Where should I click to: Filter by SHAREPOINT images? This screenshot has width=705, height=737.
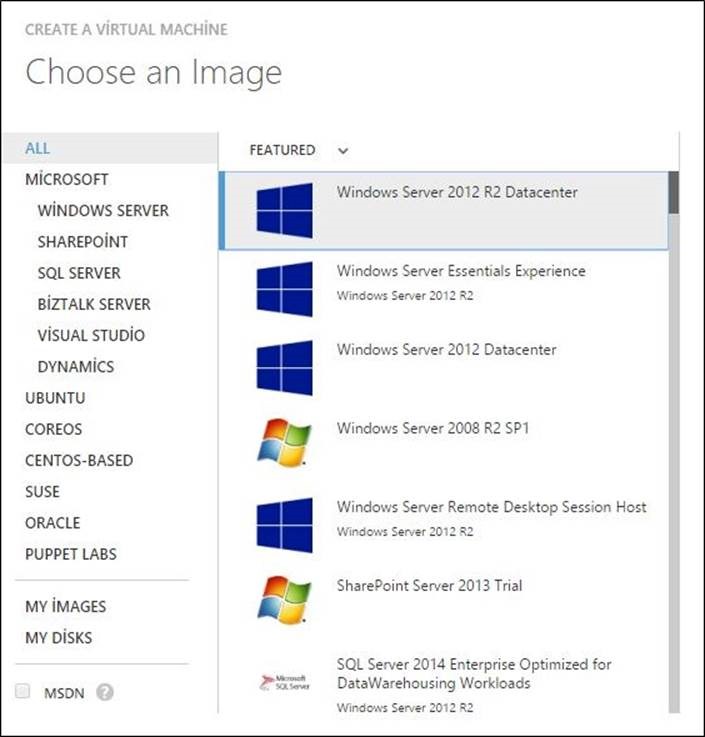click(82, 242)
